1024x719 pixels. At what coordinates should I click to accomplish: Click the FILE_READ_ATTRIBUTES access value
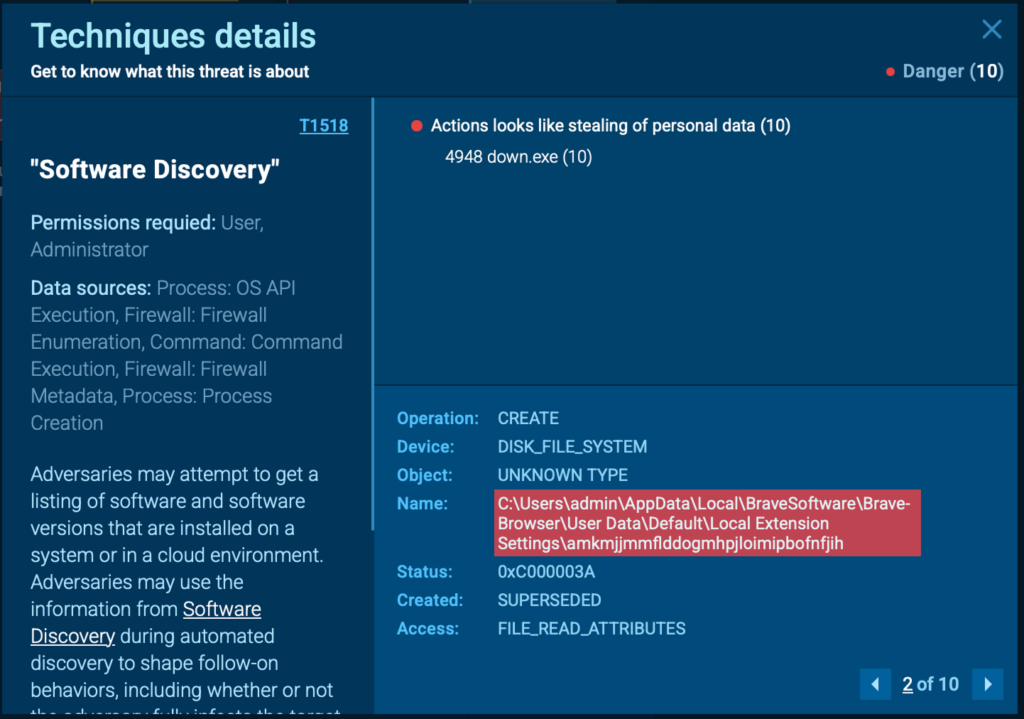tap(591, 629)
